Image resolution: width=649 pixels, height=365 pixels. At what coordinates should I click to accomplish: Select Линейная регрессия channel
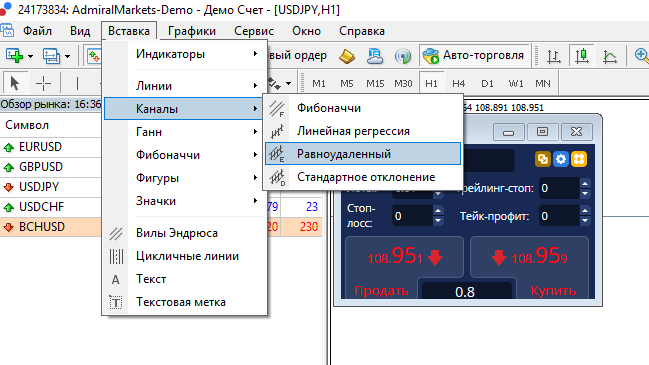pos(363,131)
